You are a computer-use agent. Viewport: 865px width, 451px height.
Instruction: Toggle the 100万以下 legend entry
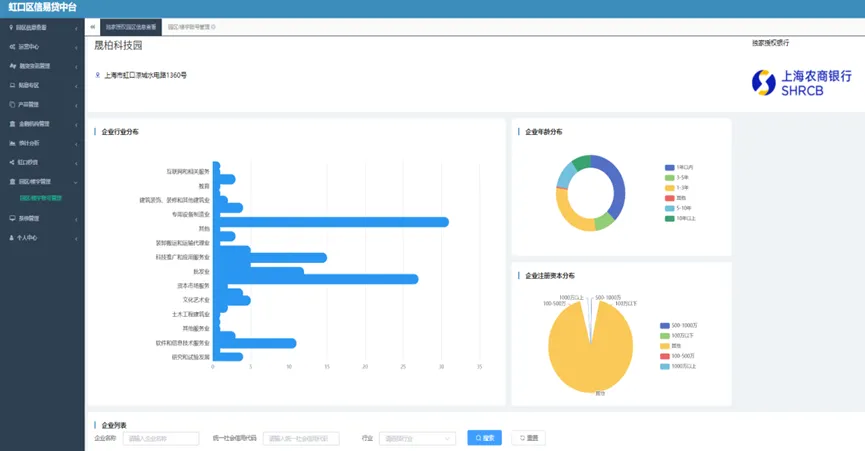[677, 336]
